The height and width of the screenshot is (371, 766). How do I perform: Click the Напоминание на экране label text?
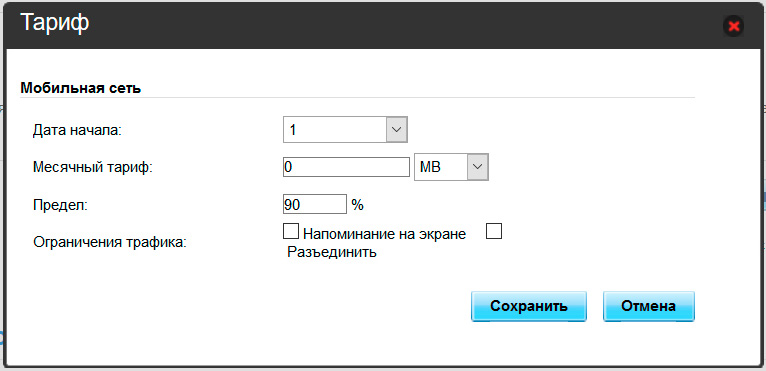(x=384, y=234)
